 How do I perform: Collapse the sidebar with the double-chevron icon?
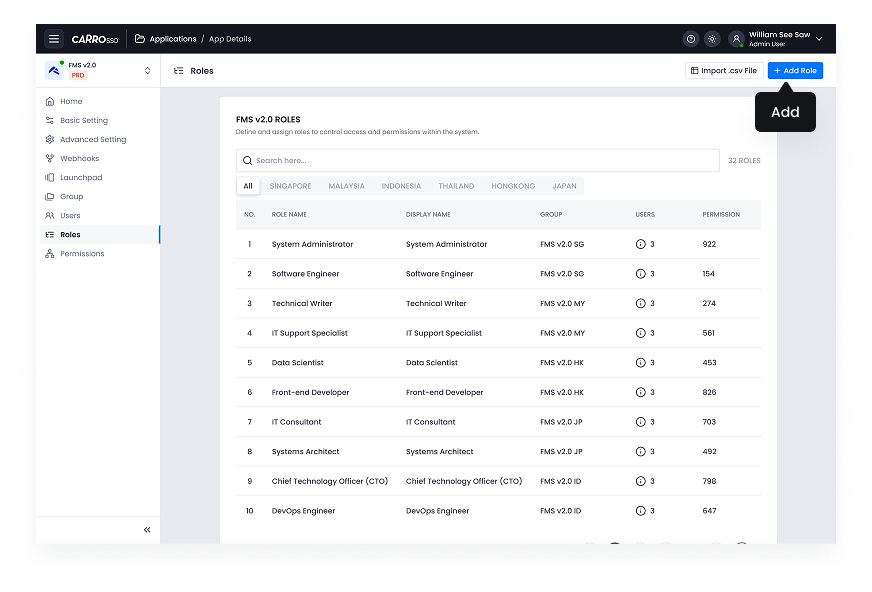pyautogui.click(x=147, y=529)
